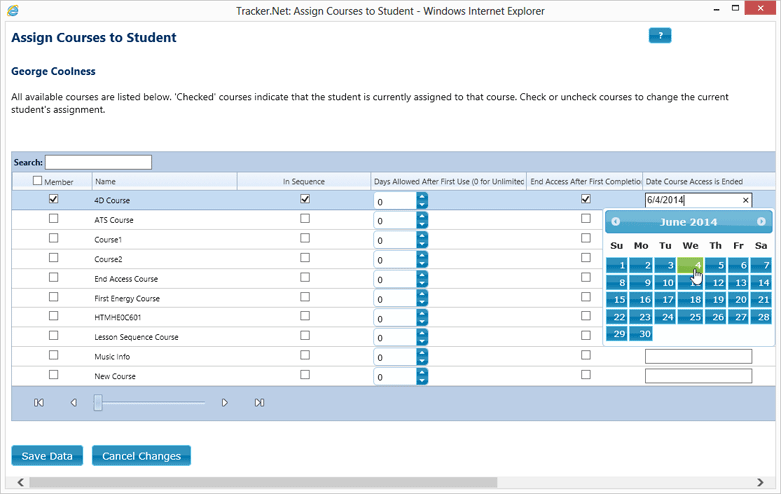Uncheck Member for 4D Course
The width and height of the screenshot is (781, 494).
click(x=53, y=199)
